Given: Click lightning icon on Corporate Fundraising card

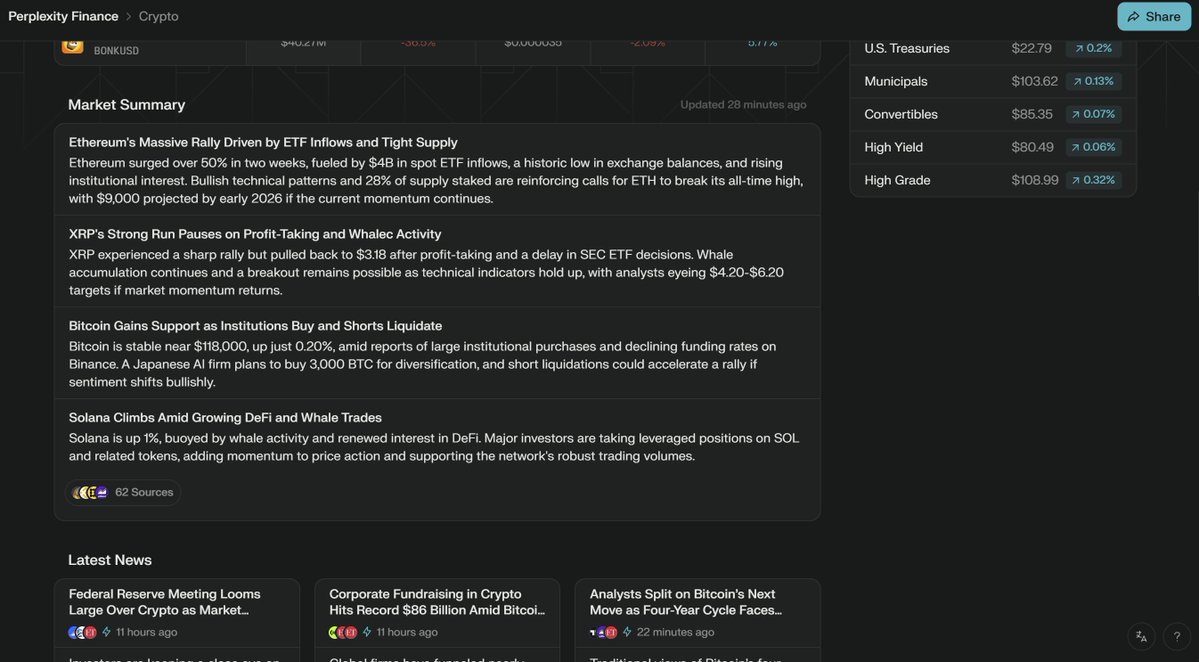Looking at the screenshot, I should tap(367, 632).
